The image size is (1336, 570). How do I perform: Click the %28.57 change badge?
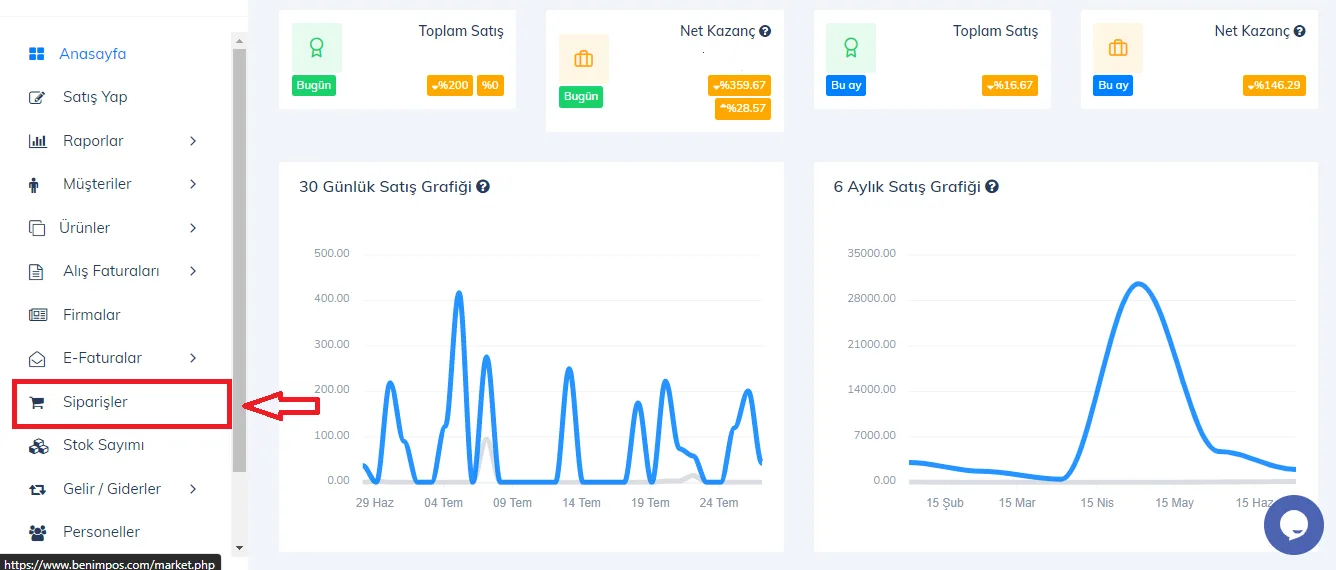(x=743, y=108)
